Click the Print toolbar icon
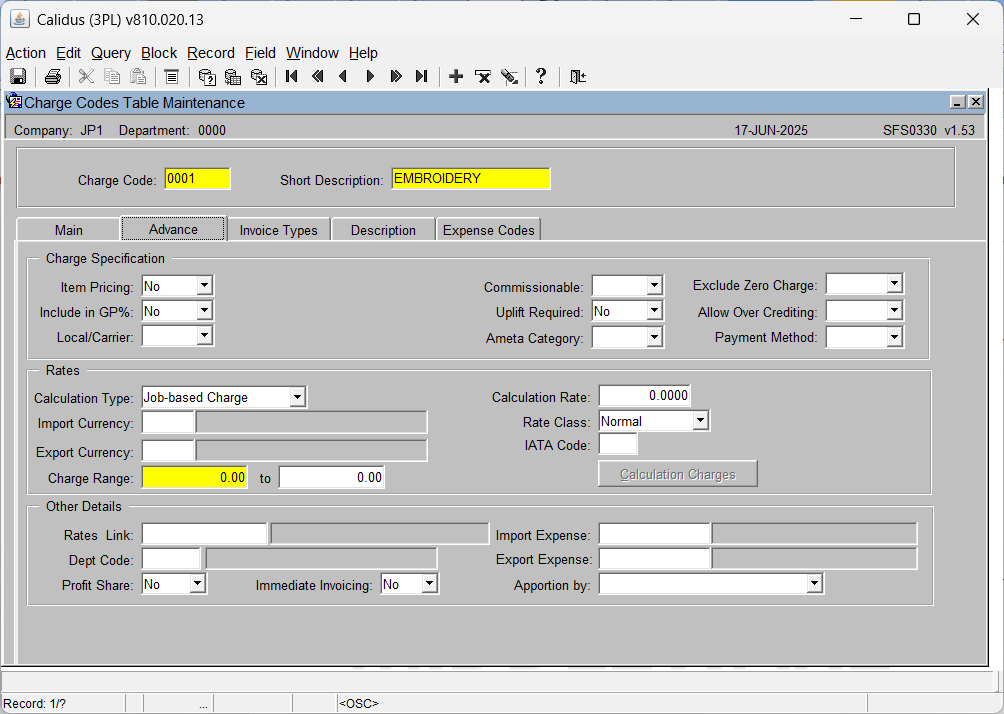Viewport: 1004px width, 714px height. click(53, 77)
